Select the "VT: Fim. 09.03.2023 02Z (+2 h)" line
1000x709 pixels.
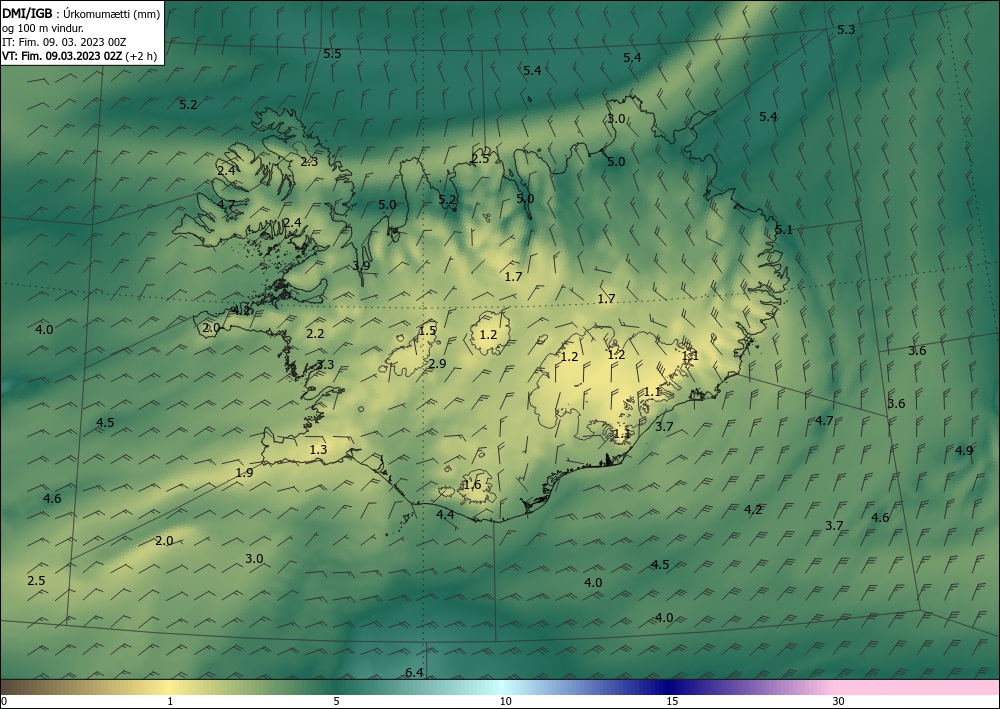[x=79, y=56]
